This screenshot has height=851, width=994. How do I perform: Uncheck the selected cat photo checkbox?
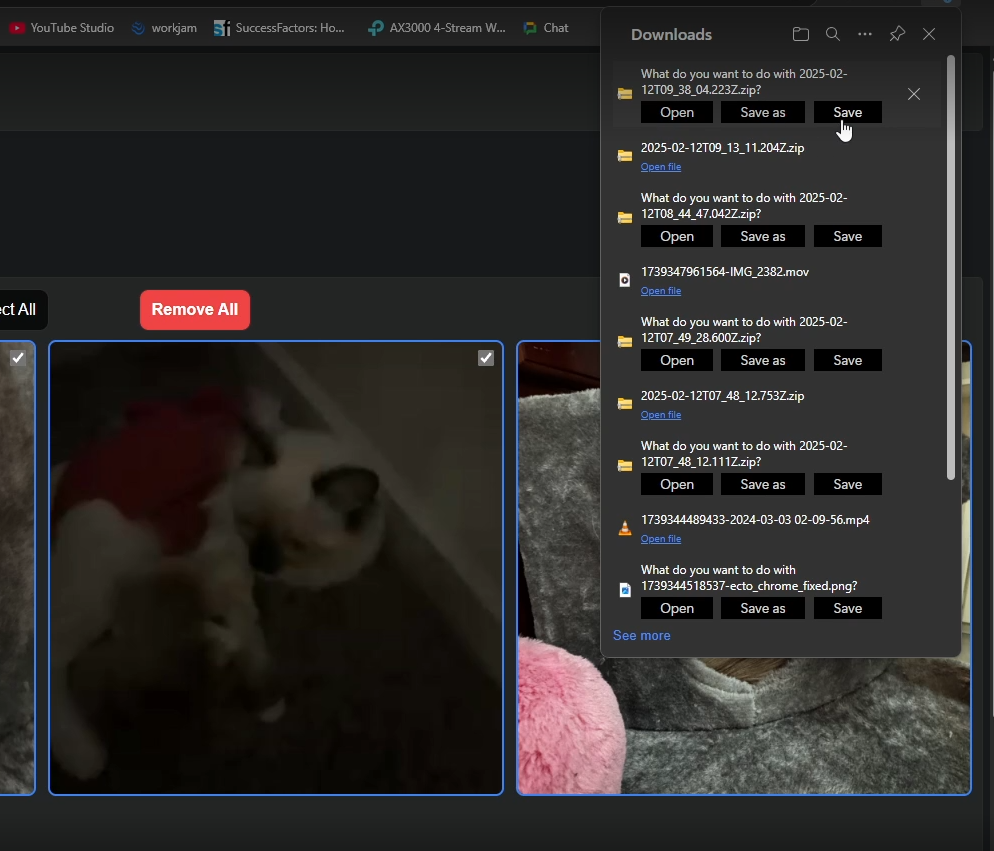coord(486,358)
